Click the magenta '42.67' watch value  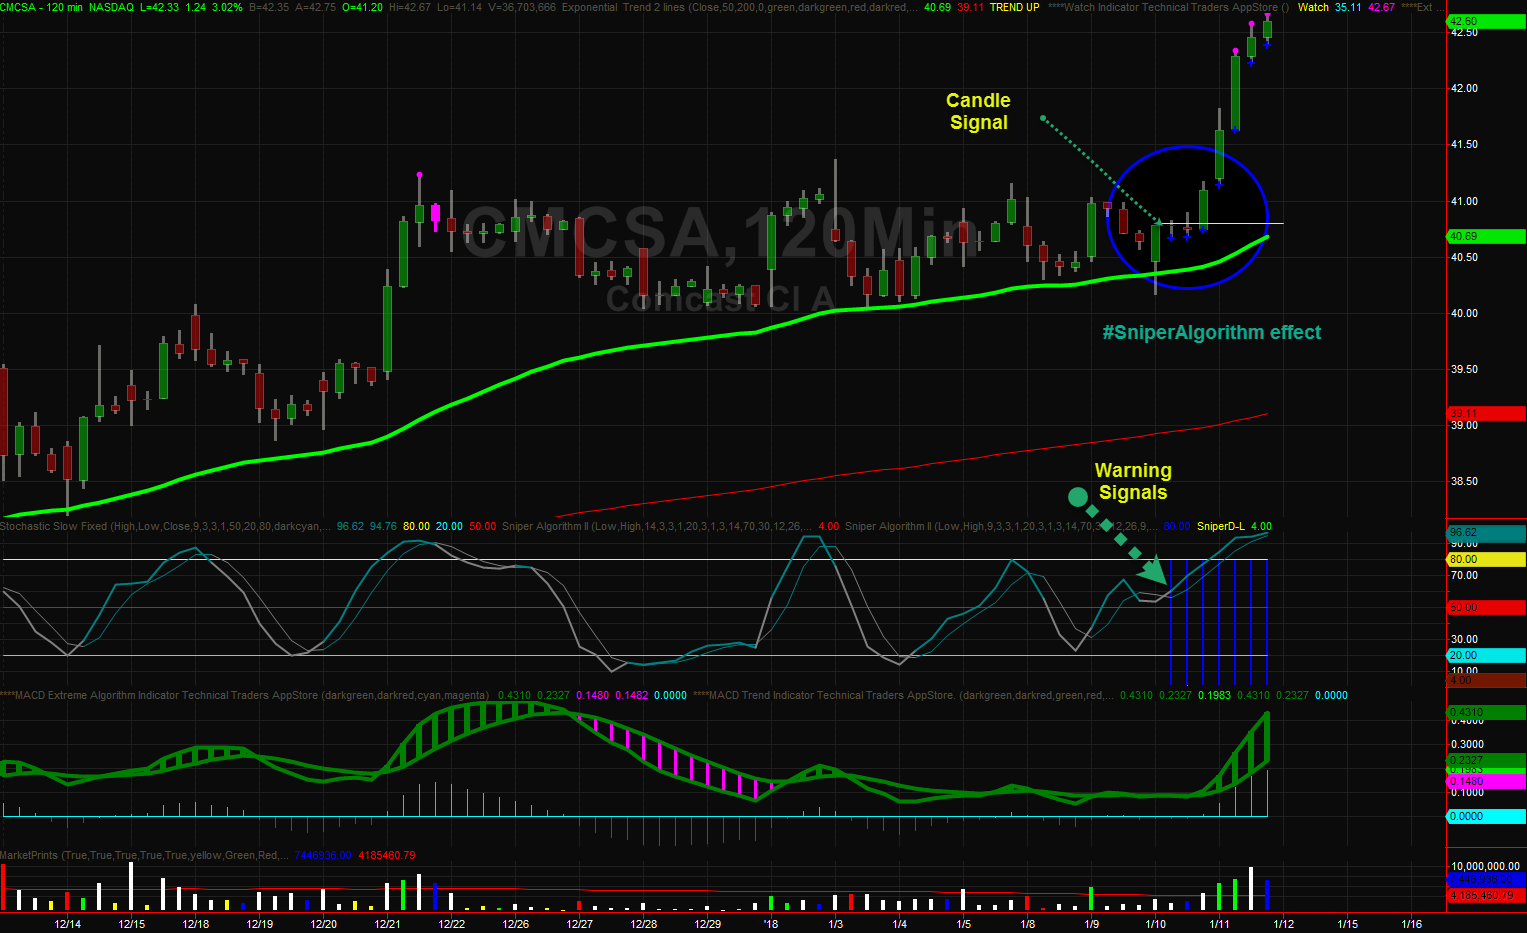pyautogui.click(x=1381, y=7)
